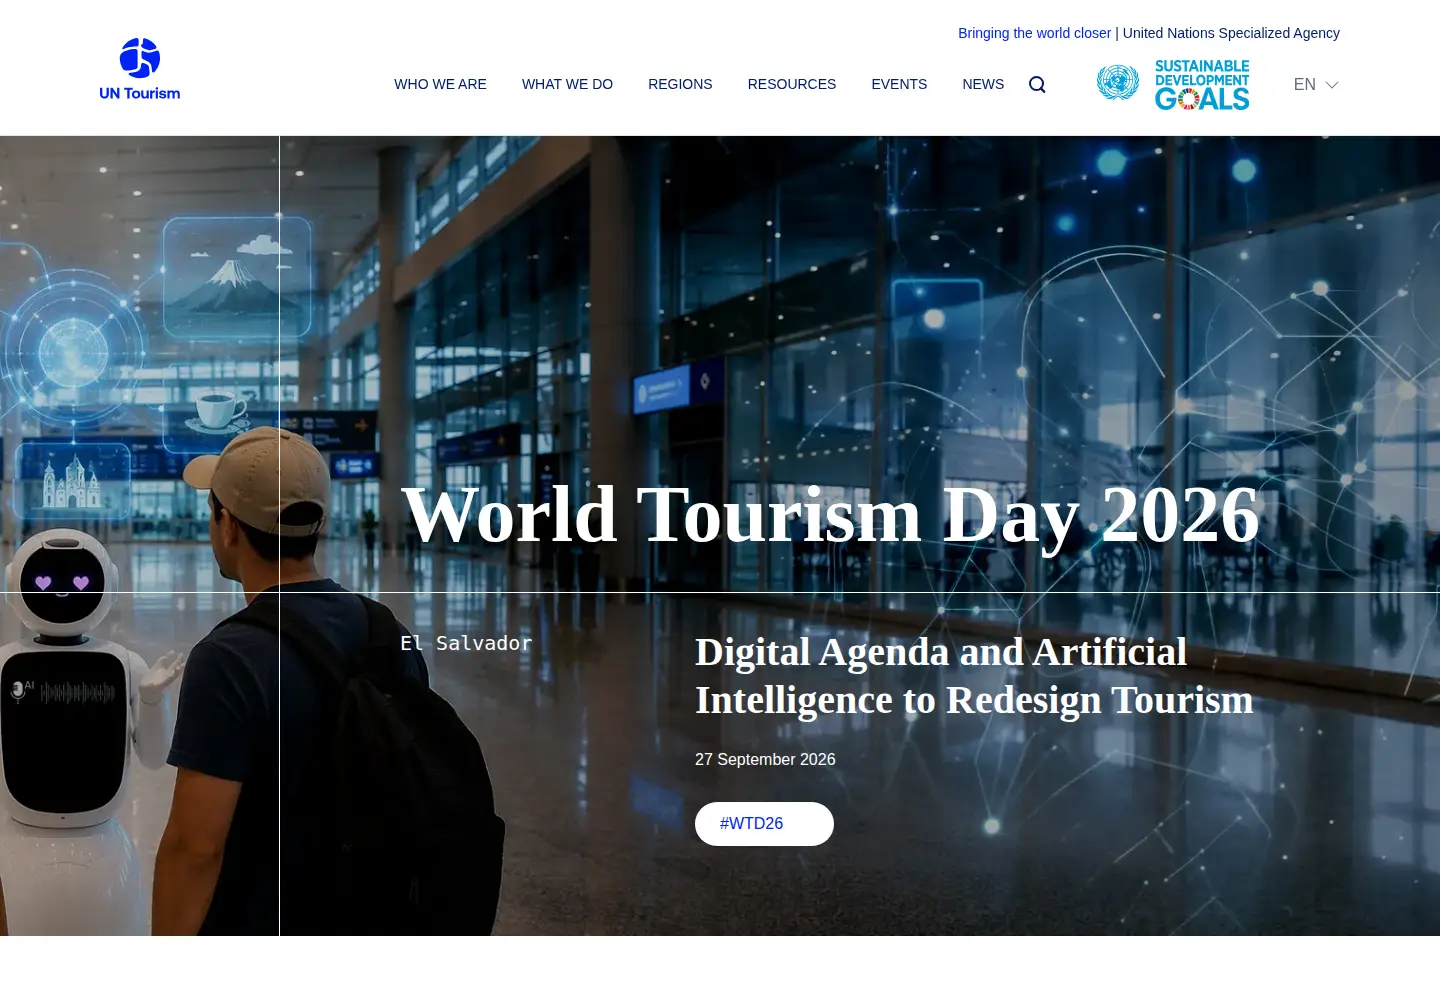Open the Regions menu
Screen dimensions: 1440x1000
pyautogui.click(x=680, y=84)
